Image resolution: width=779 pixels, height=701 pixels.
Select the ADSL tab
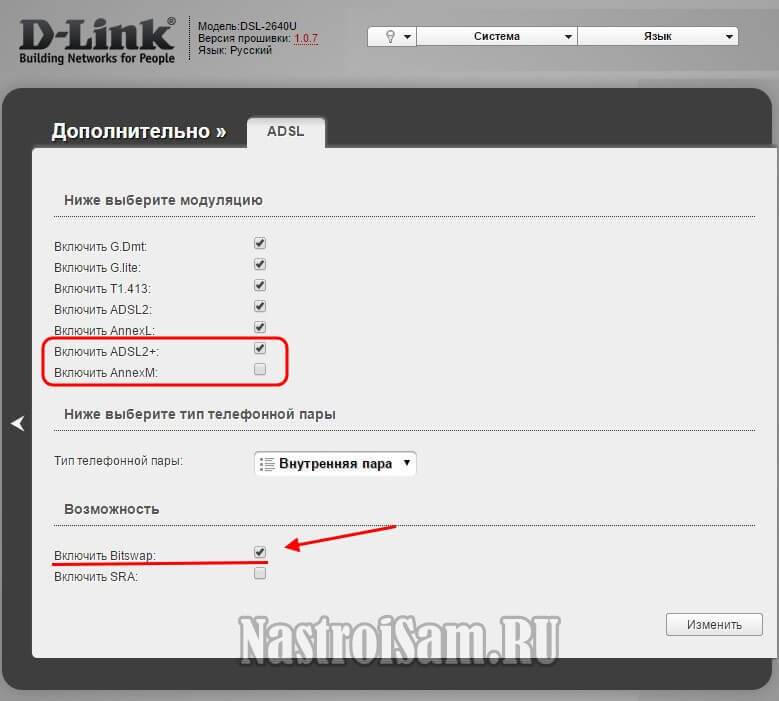click(286, 132)
